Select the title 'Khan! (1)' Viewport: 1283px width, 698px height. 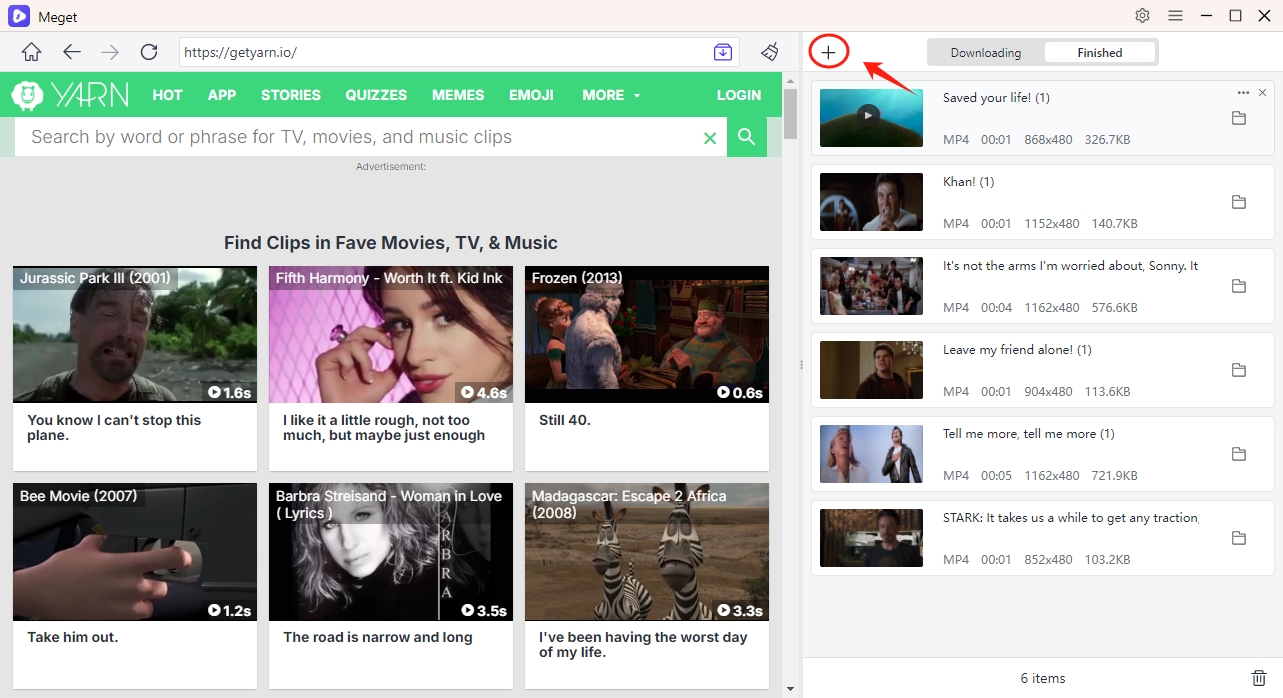(x=969, y=182)
